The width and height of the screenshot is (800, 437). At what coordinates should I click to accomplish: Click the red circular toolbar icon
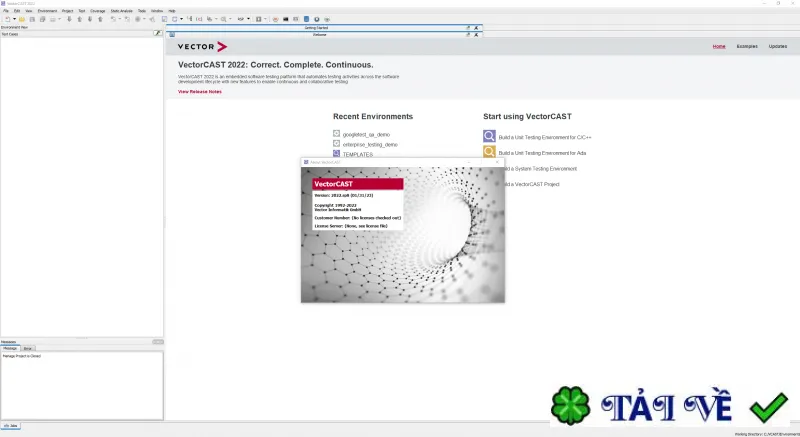[x=276, y=19]
